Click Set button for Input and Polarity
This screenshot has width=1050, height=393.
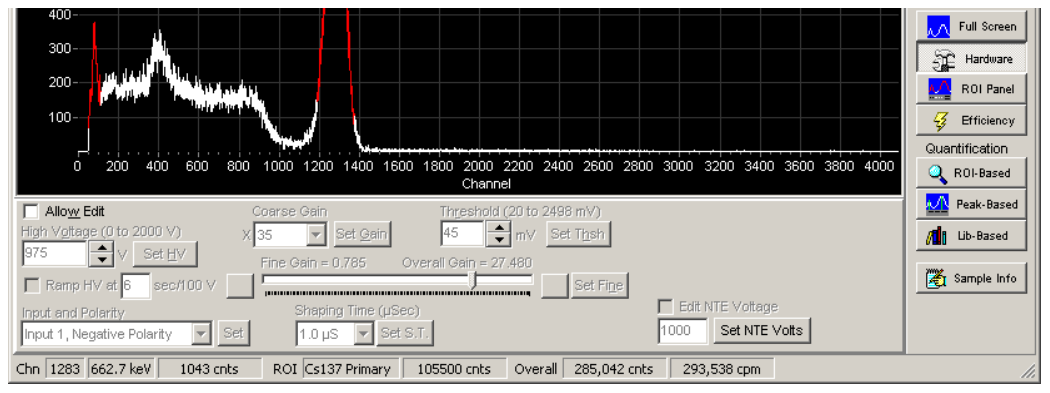[234, 333]
